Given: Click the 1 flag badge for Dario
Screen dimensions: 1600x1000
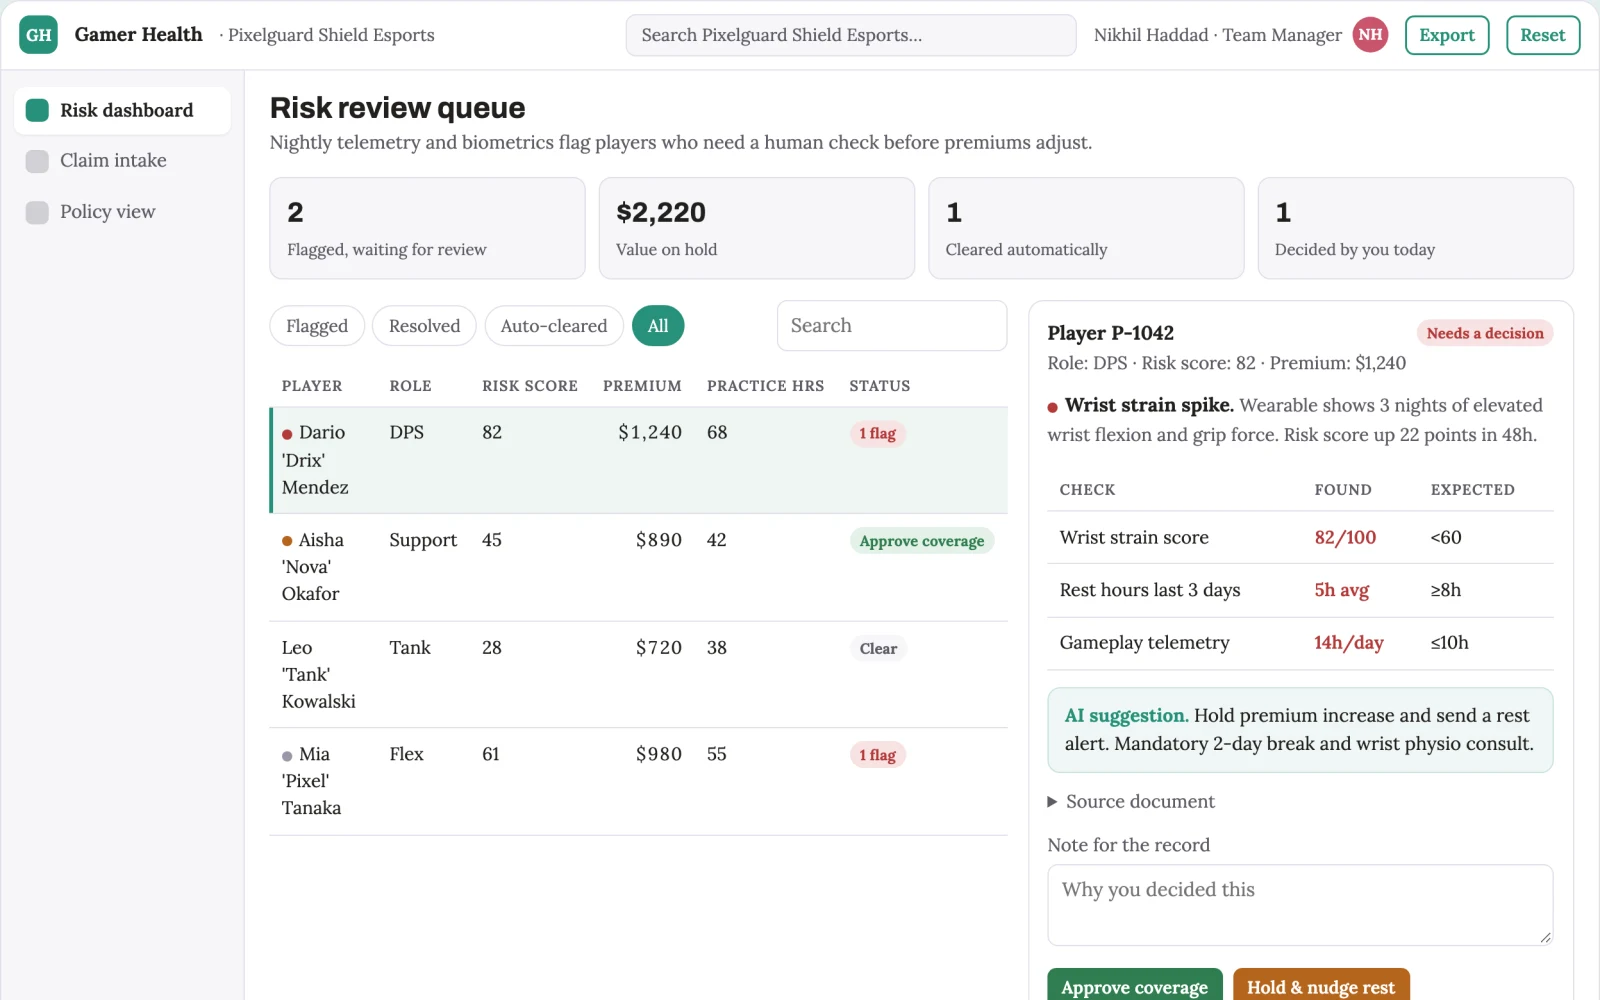Looking at the screenshot, I should pos(877,434).
